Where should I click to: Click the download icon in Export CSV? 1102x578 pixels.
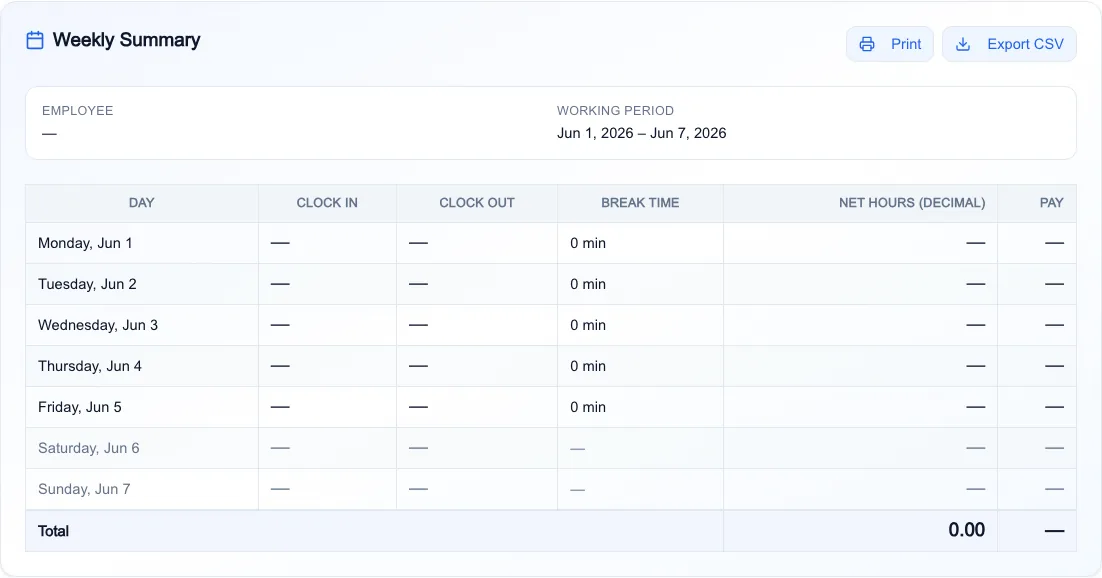click(x=963, y=44)
